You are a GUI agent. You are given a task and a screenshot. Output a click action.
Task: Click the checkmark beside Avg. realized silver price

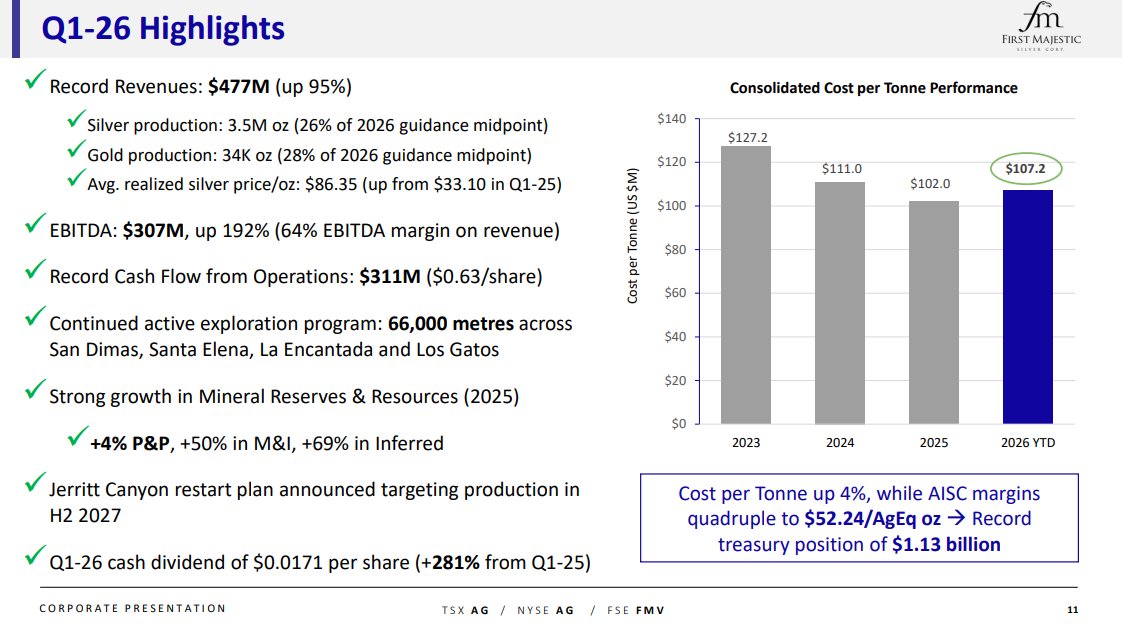click(77, 178)
